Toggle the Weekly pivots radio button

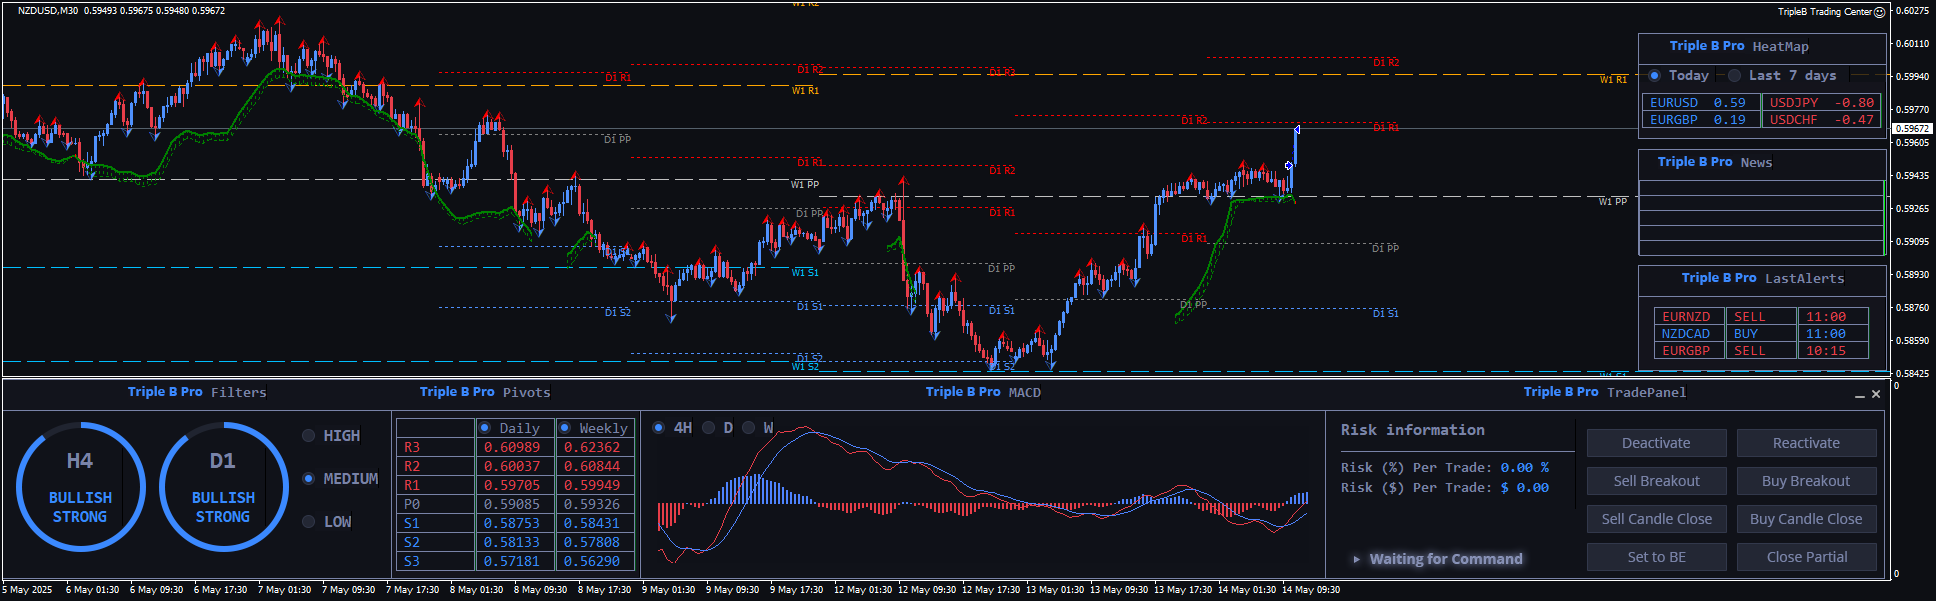tap(565, 428)
